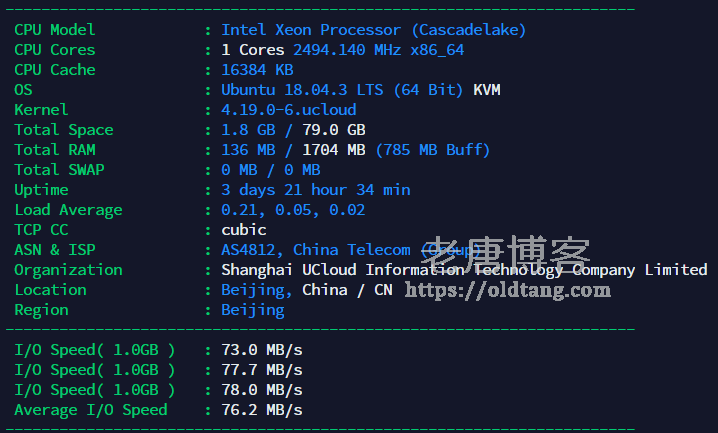Click the 2494.140 MHz x86_64 text

[378, 50]
